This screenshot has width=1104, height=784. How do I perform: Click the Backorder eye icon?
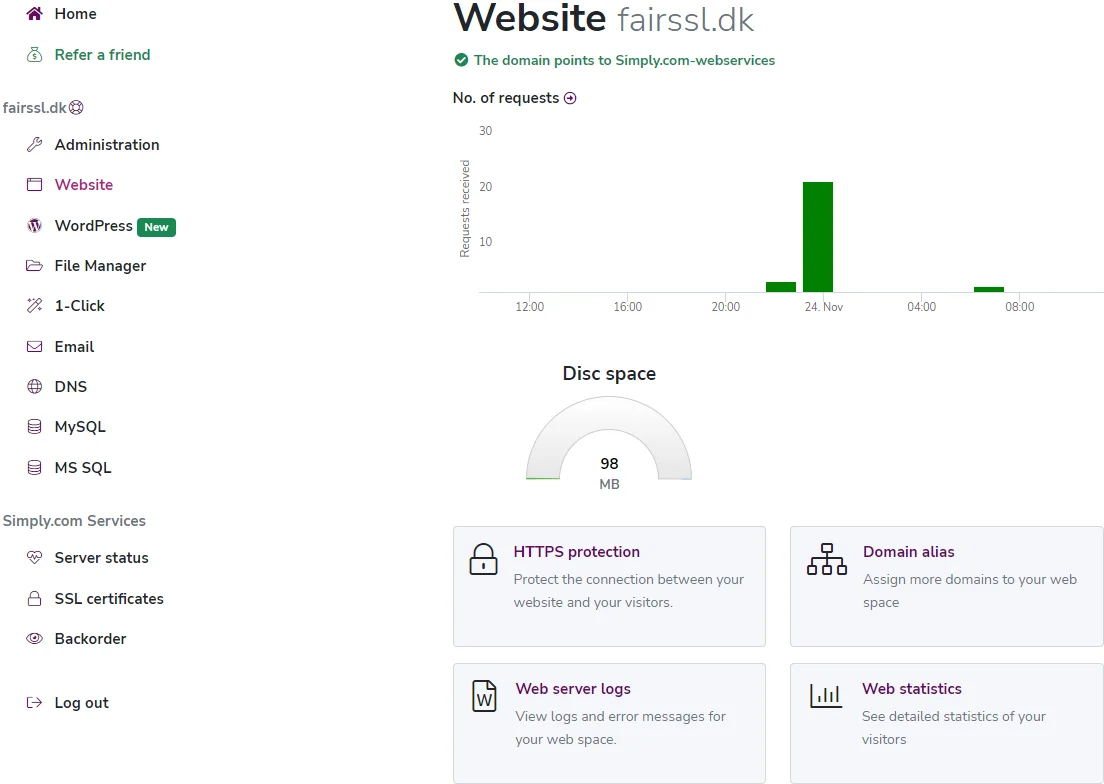pyautogui.click(x=34, y=638)
